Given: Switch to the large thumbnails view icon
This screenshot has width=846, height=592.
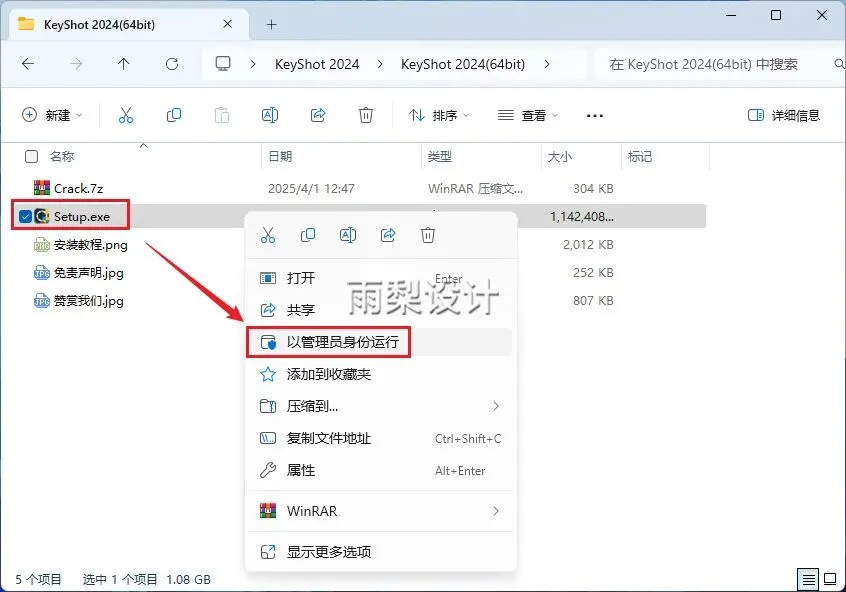Looking at the screenshot, I should coord(830,580).
